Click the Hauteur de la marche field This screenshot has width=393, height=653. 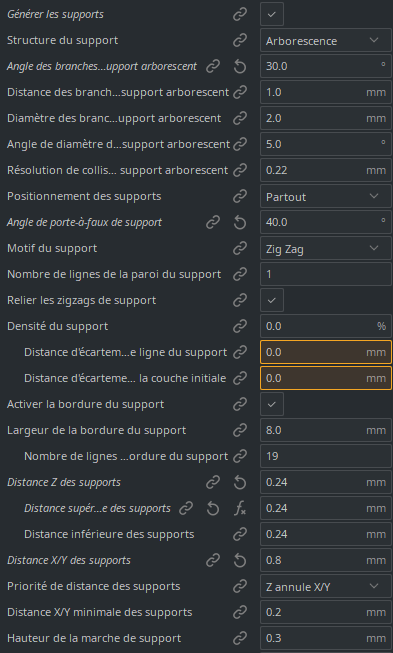point(326,638)
